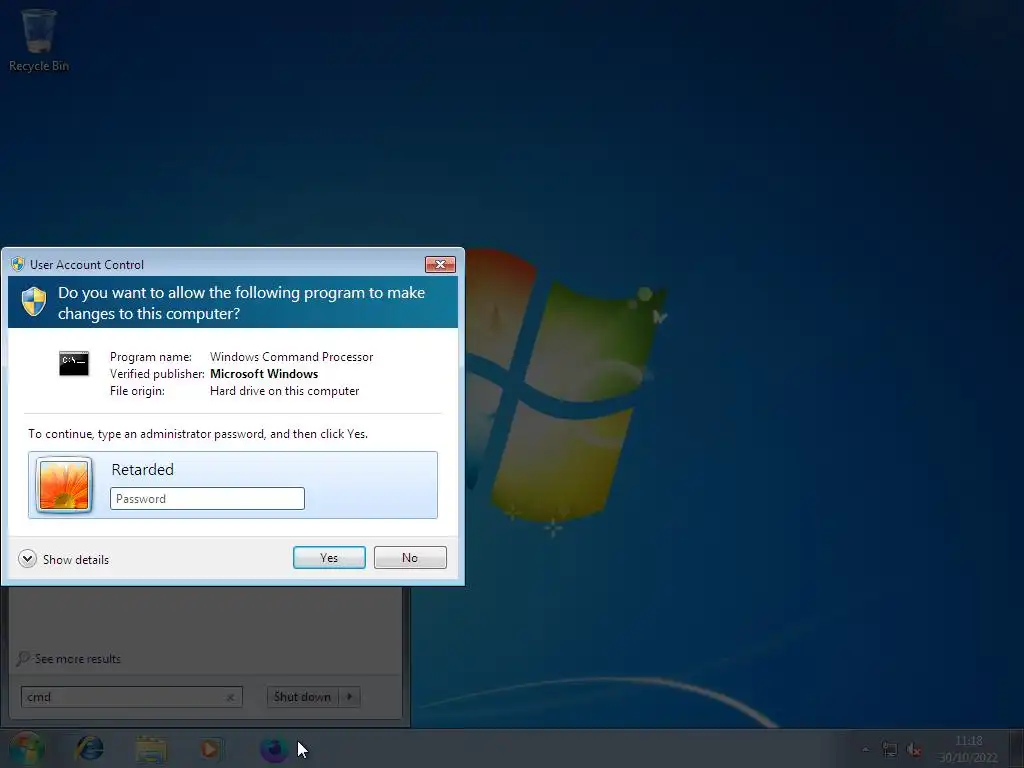Click the cmd search box in the Start menu
The image size is (1024, 768).
click(131, 697)
